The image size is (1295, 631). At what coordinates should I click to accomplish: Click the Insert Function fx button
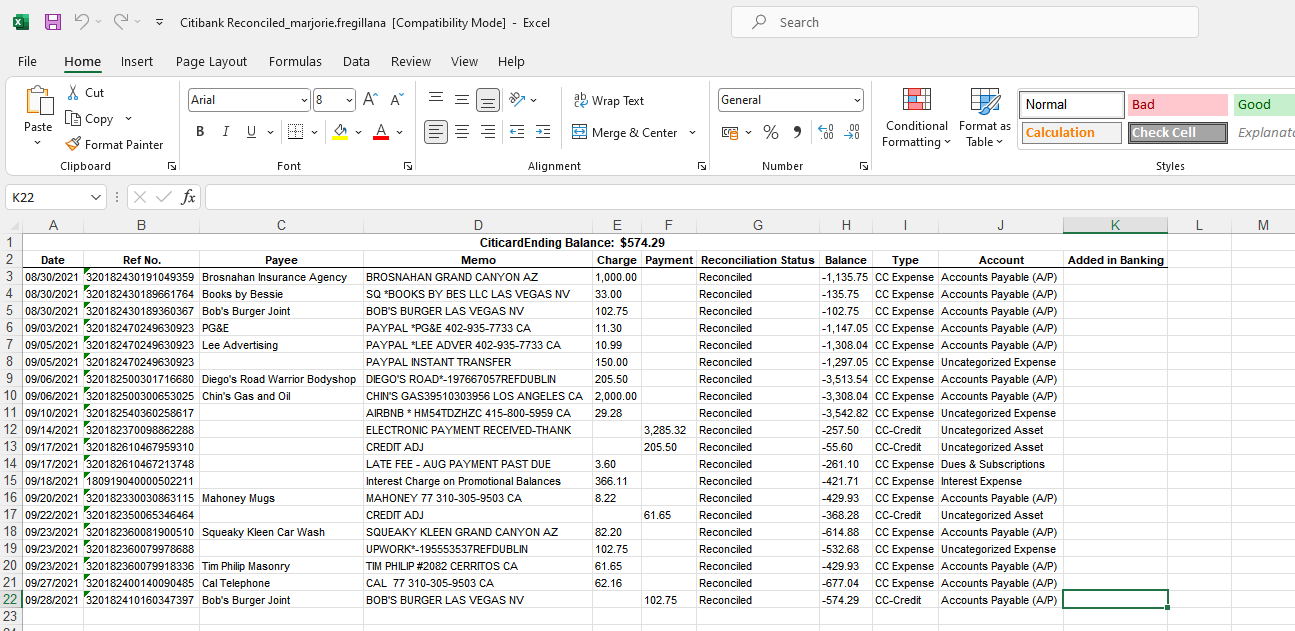tap(188, 197)
